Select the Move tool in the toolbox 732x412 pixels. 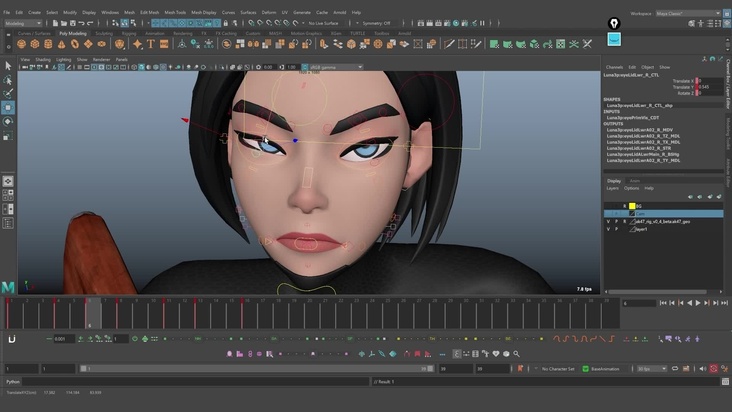(8, 107)
